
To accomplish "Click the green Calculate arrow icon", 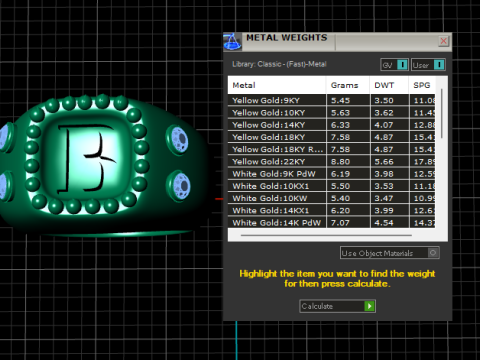I will coord(369,306).
